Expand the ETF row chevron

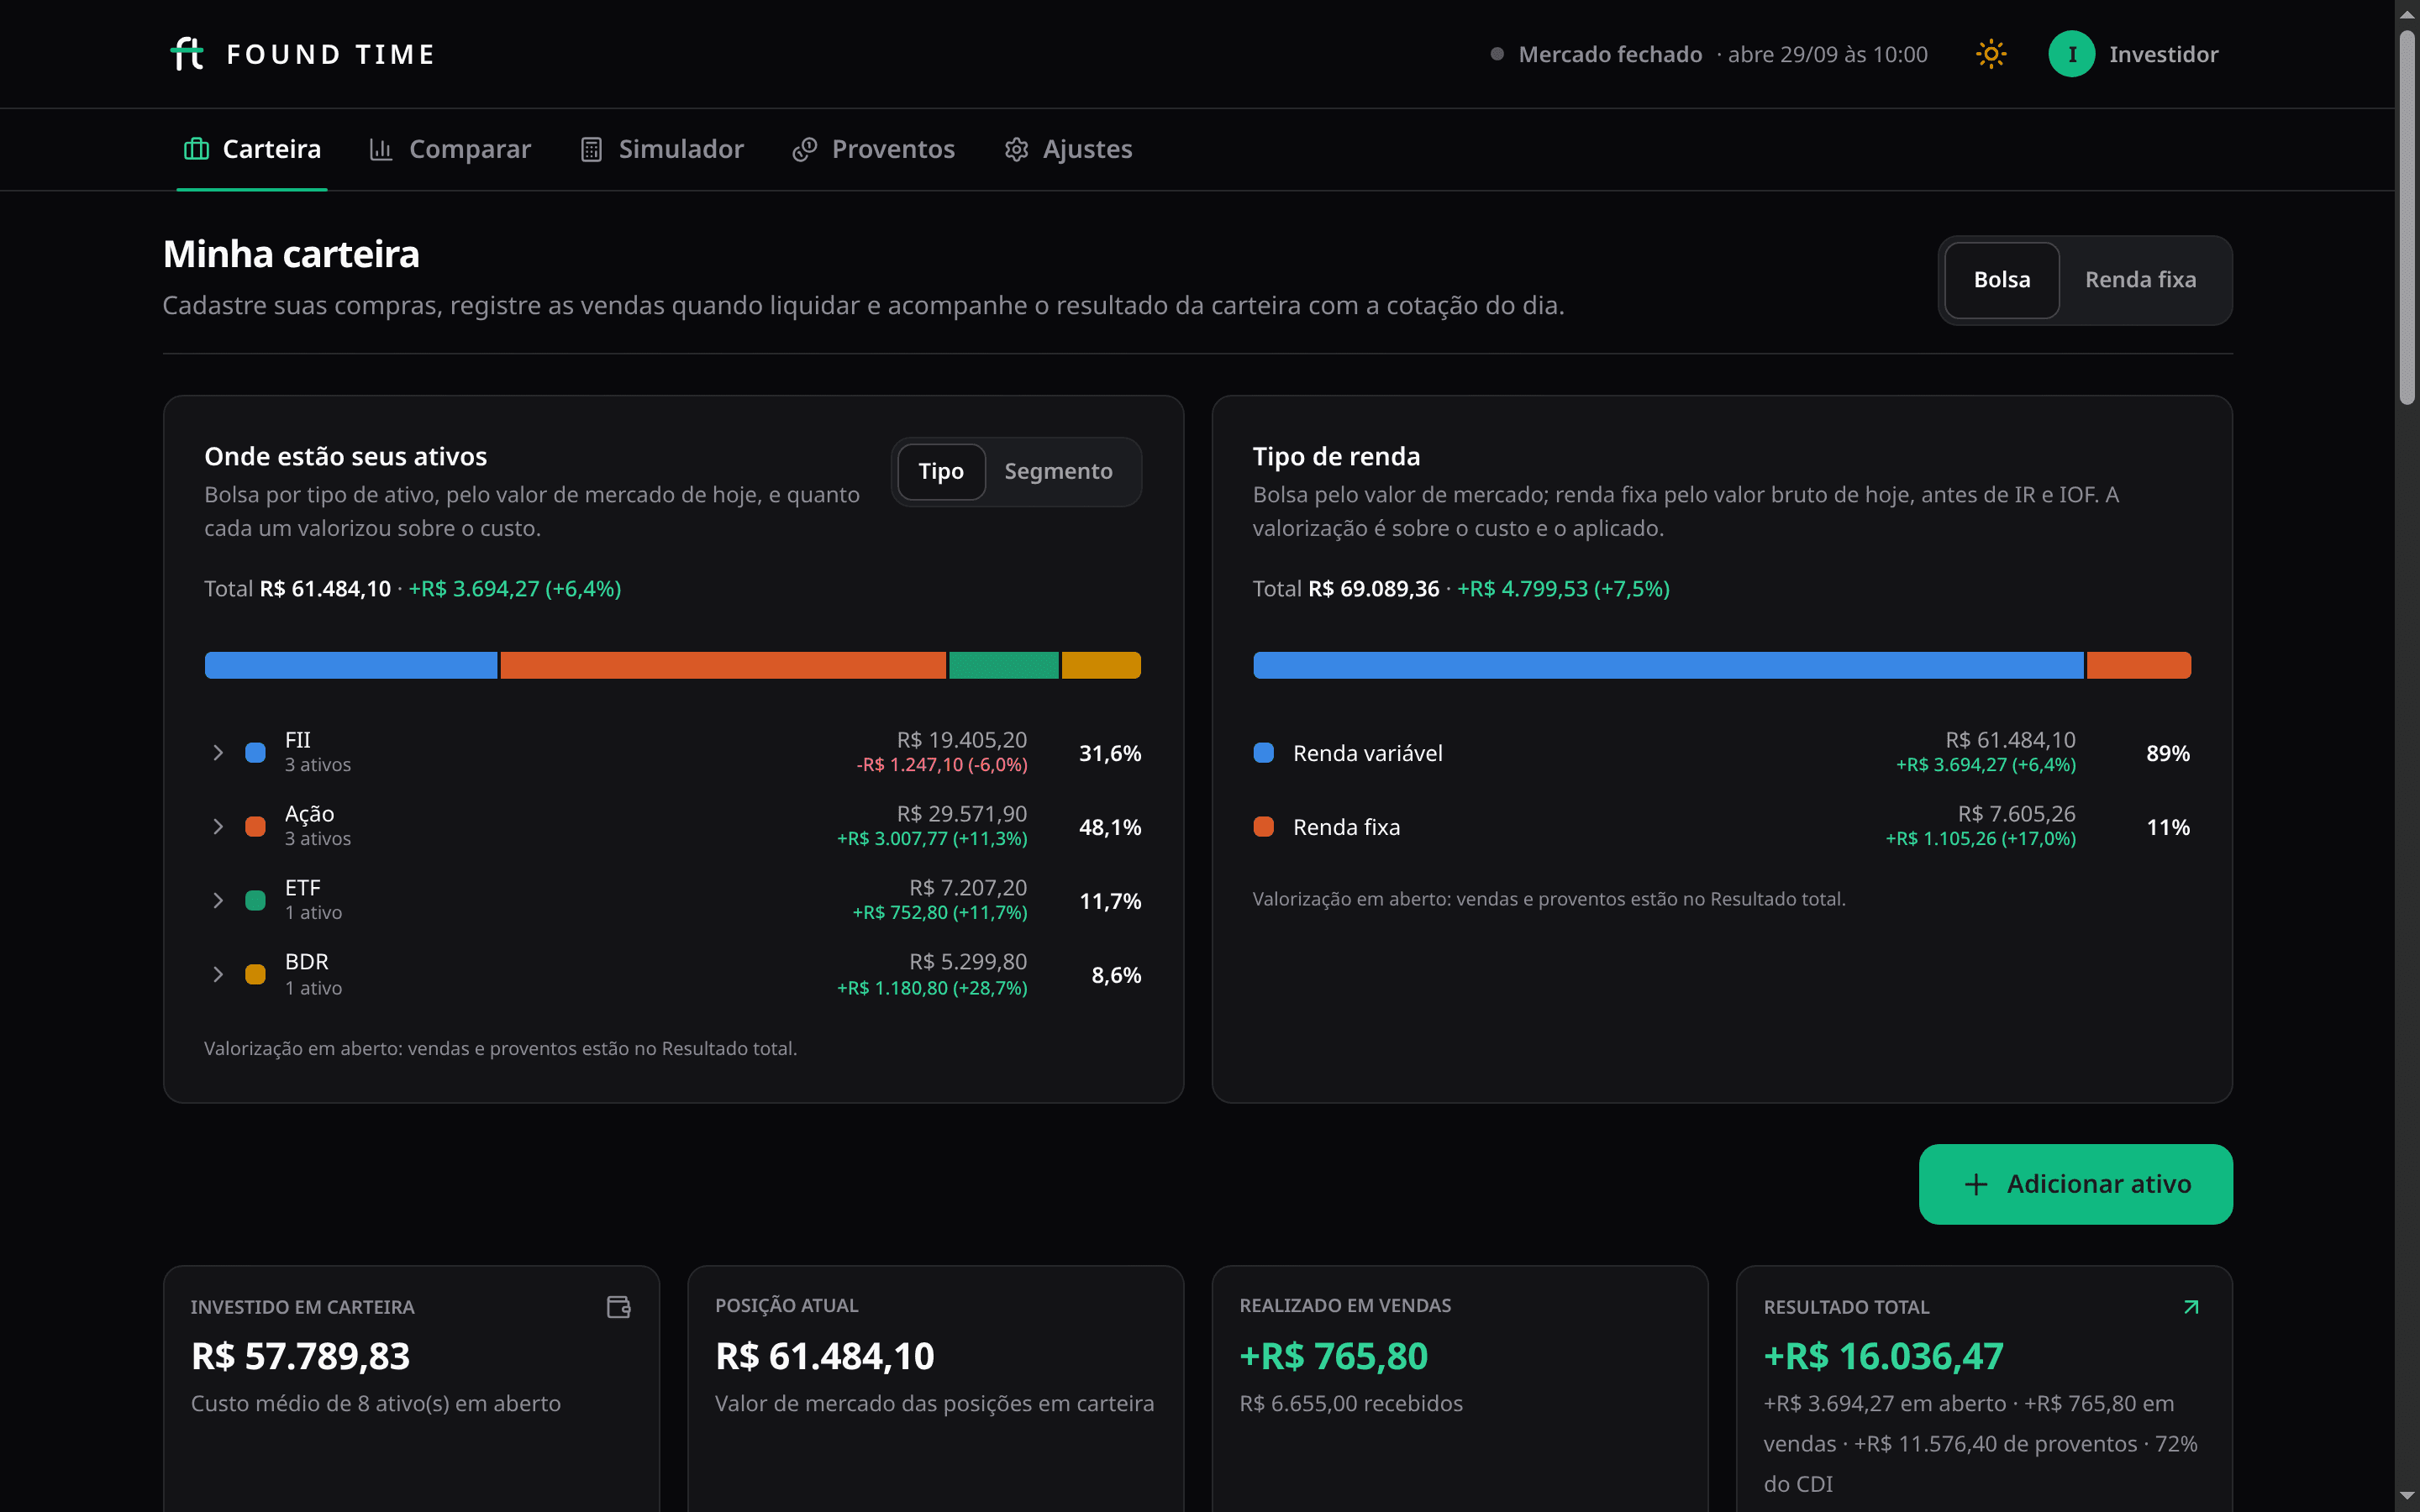pyautogui.click(x=218, y=900)
